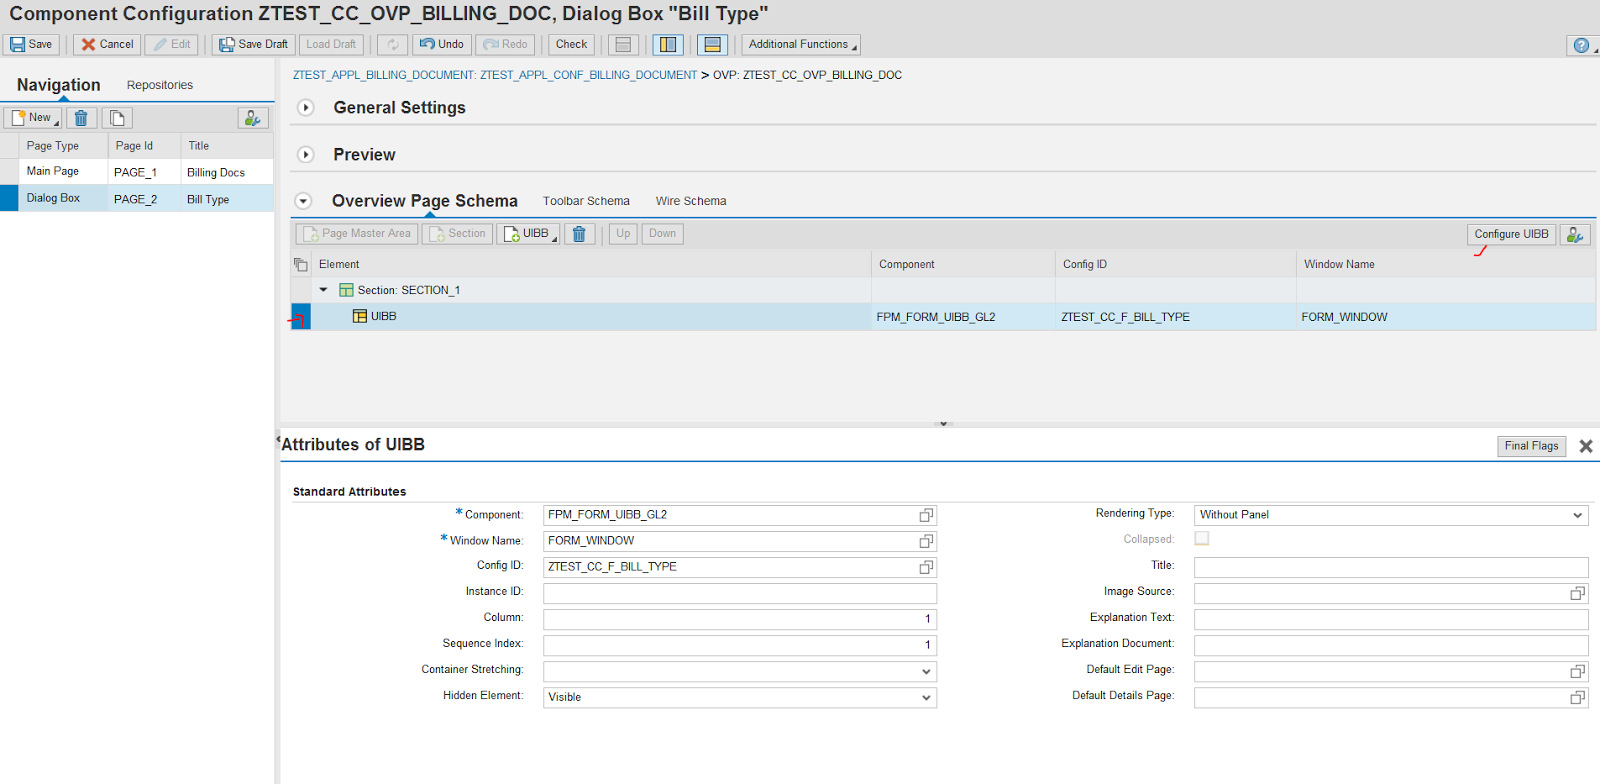
Task: Close the Attributes of UIBB panel
Action: pyautogui.click(x=1585, y=446)
